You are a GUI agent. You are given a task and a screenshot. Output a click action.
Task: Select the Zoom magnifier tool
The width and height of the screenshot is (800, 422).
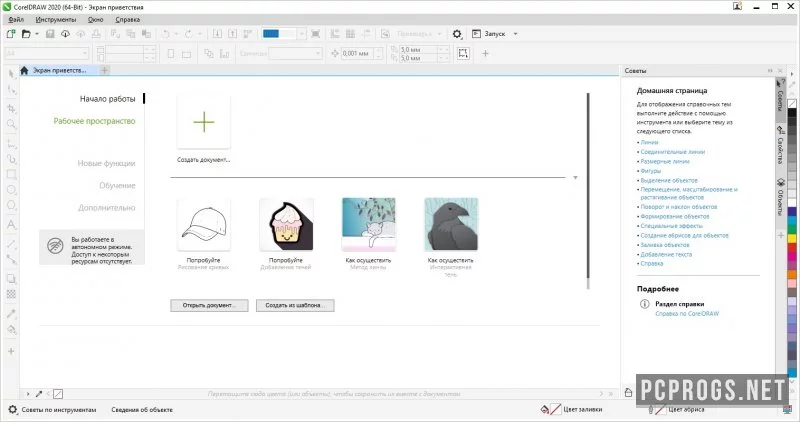point(11,124)
